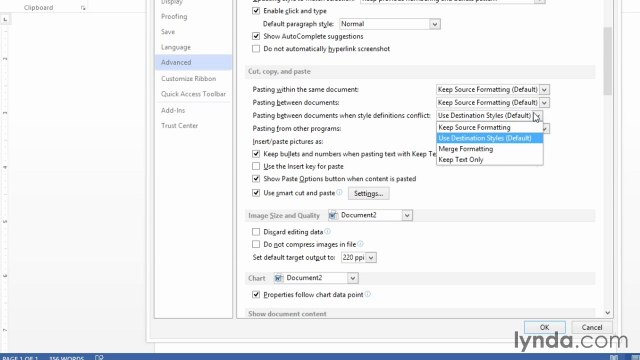Click the word count in the status bar

tap(66, 358)
